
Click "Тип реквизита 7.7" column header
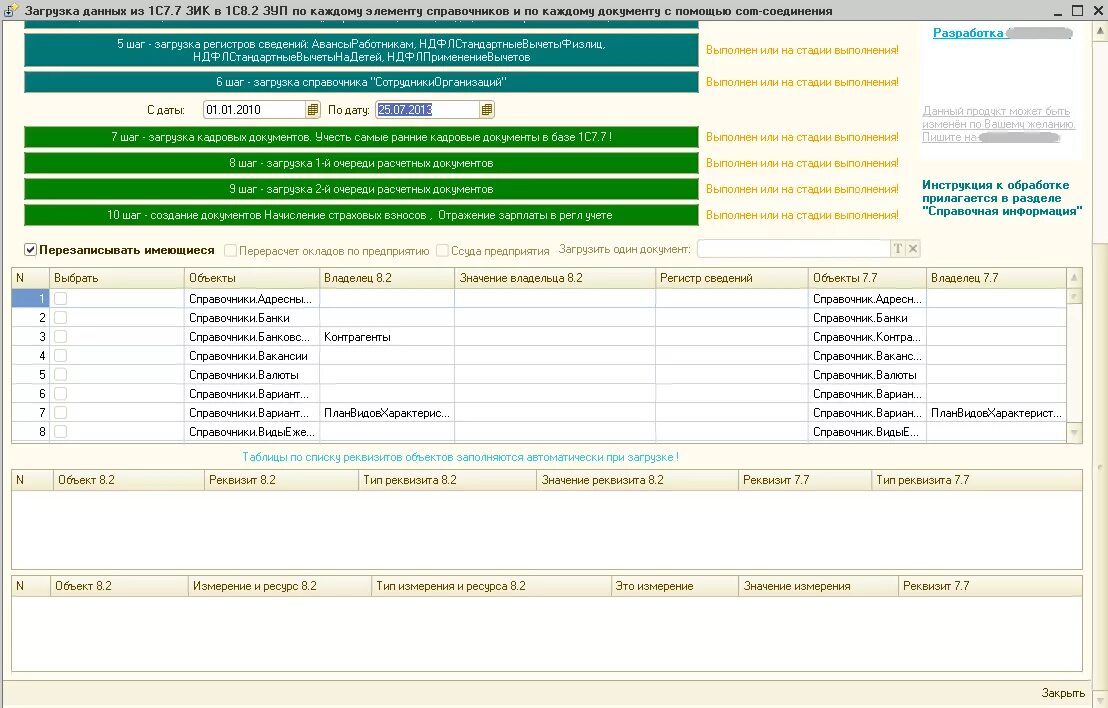(x=977, y=480)
